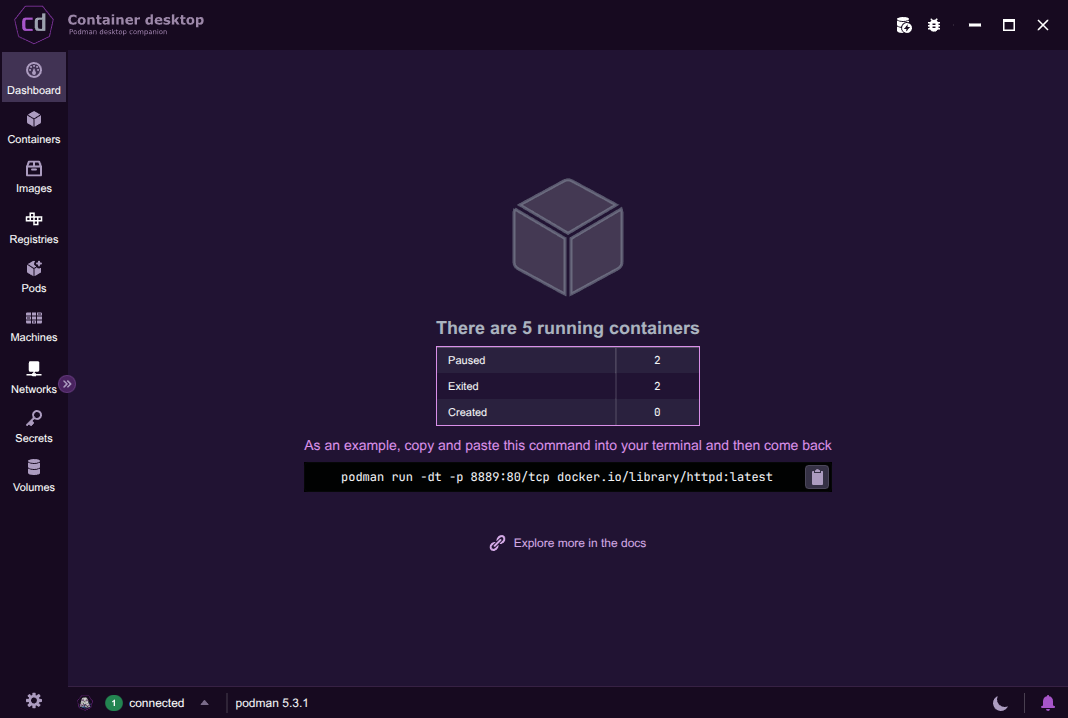Screen dimensions: 1068x718
Task: Go to the Containers section
Action: (33, 127)
